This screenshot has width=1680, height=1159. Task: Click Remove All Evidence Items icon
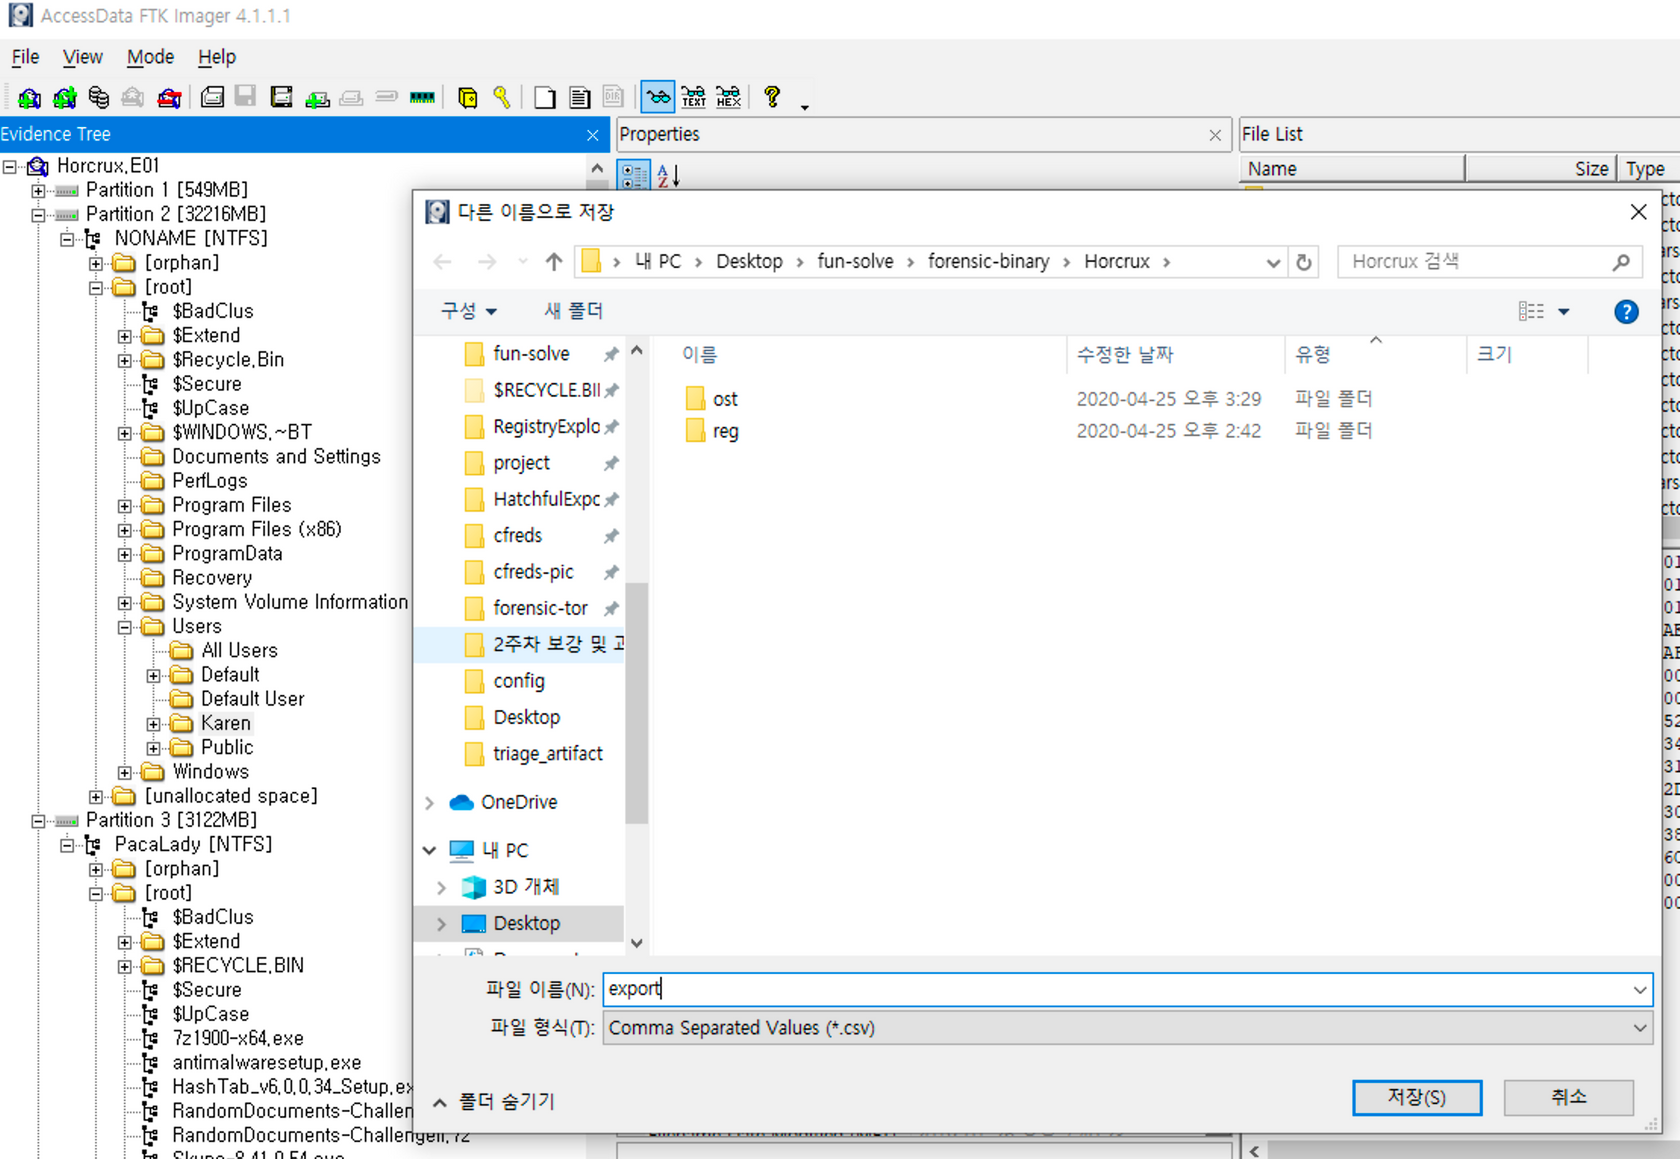170,97
